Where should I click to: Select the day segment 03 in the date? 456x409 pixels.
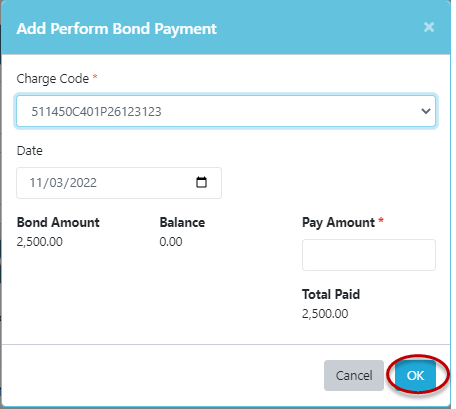tap(56, 183)
